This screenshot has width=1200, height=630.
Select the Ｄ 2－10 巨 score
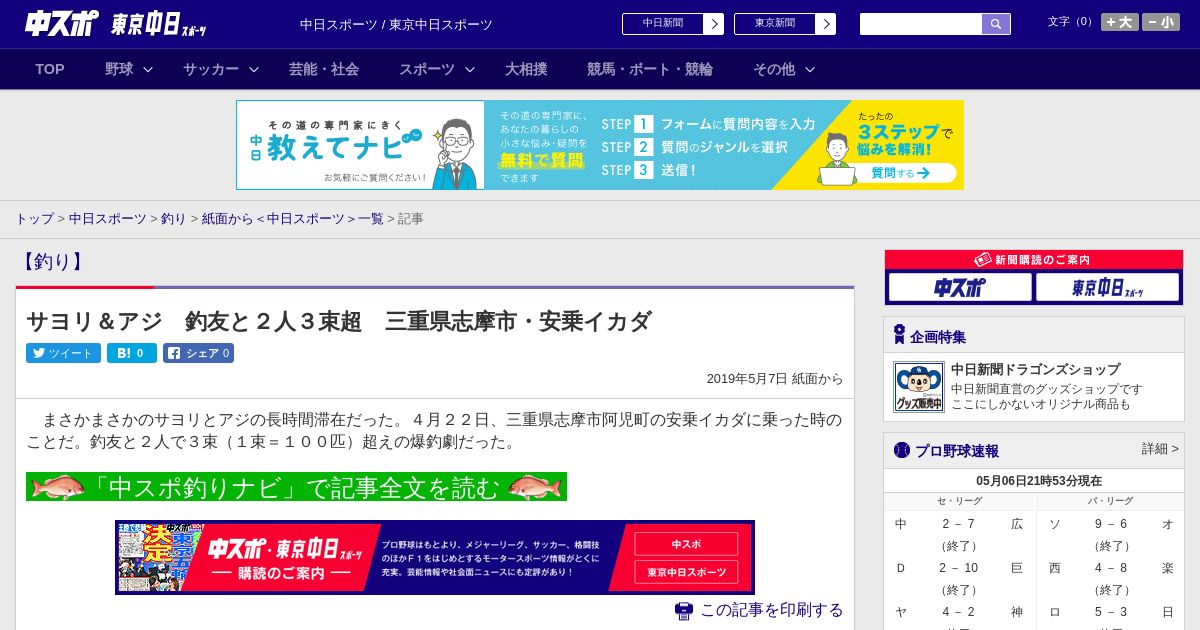959,568
